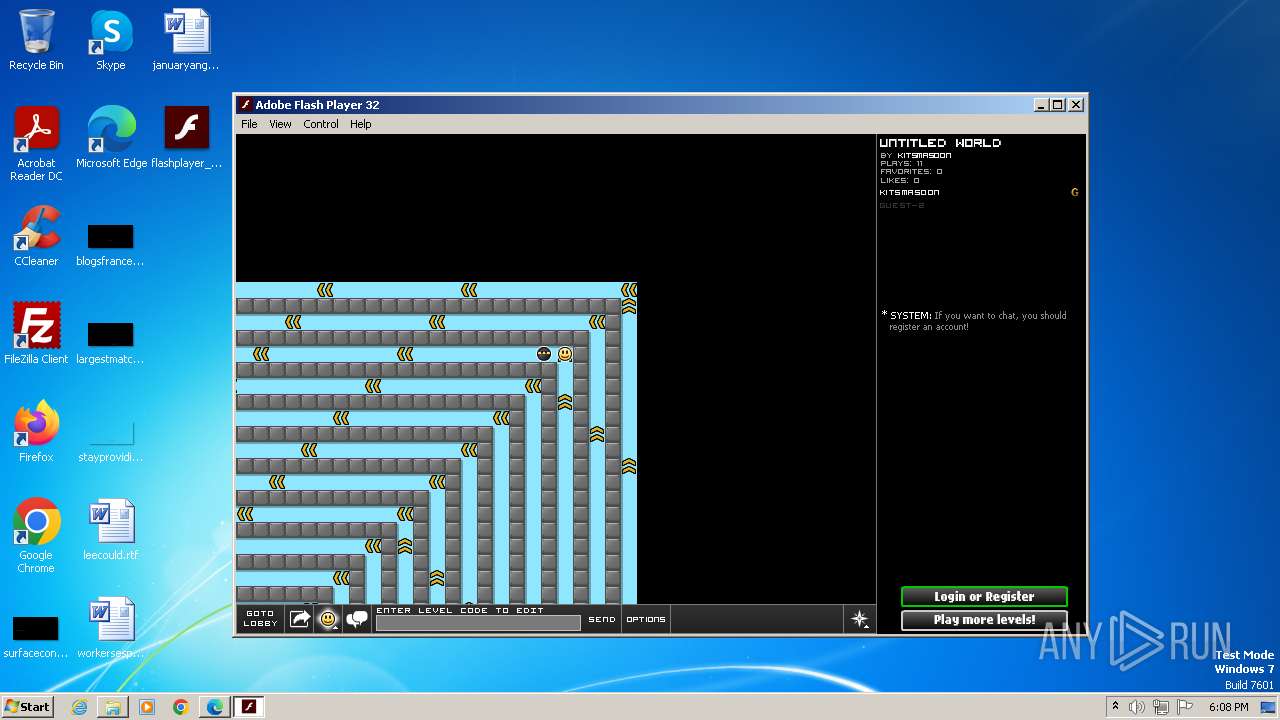Maximize the Adobe Flash Player window
Image resolution: width=1280 pixels, height=720 pixels.
click(1058, 105)
